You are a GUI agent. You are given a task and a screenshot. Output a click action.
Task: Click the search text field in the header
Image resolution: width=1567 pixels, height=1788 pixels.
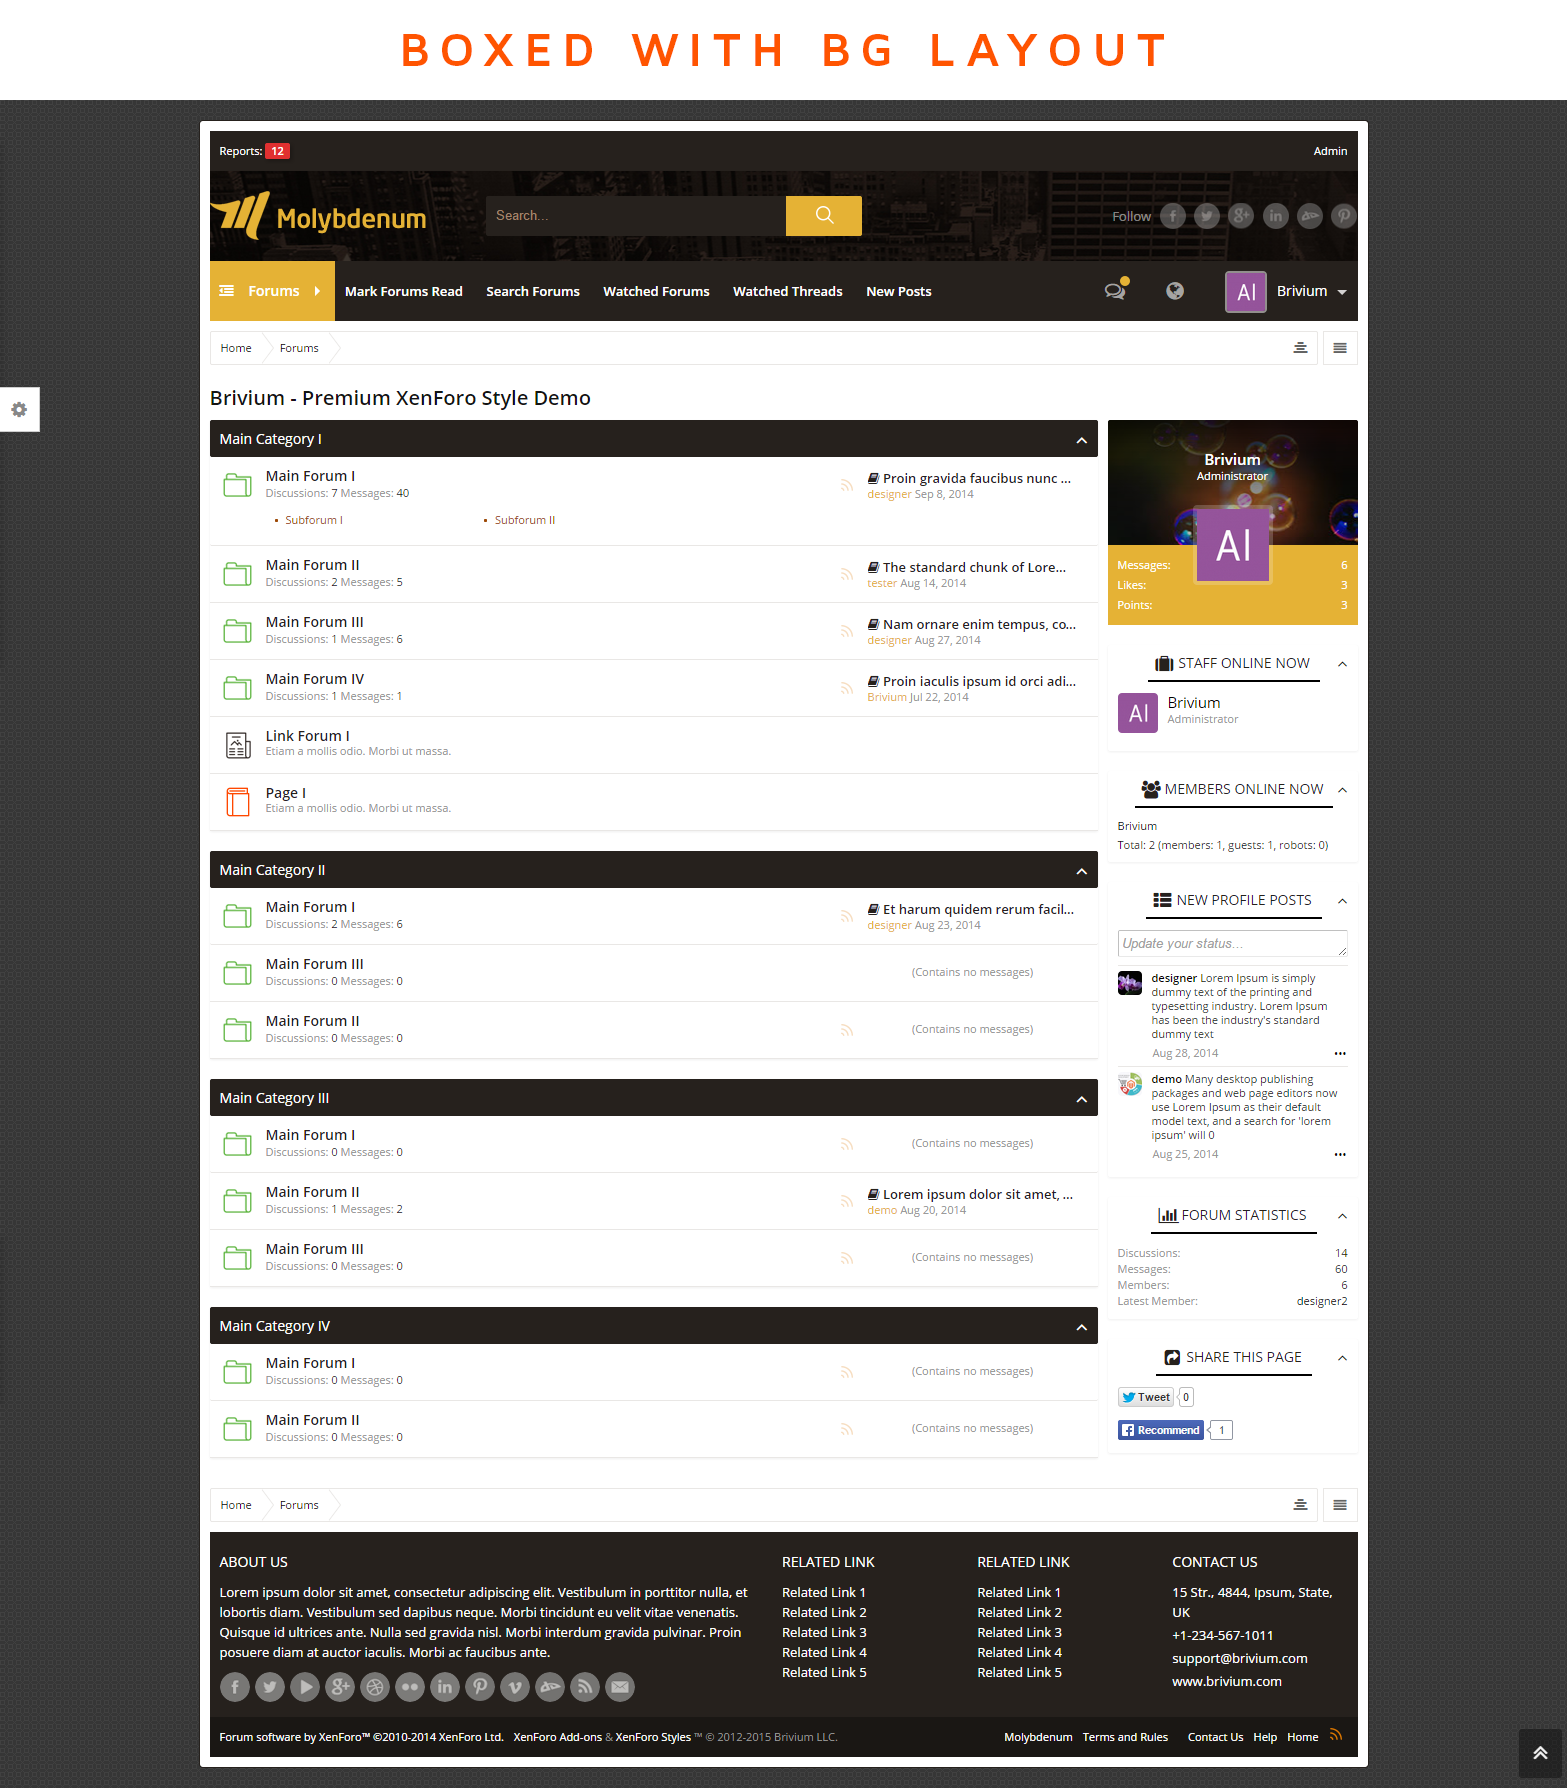(x=636, y=215)
